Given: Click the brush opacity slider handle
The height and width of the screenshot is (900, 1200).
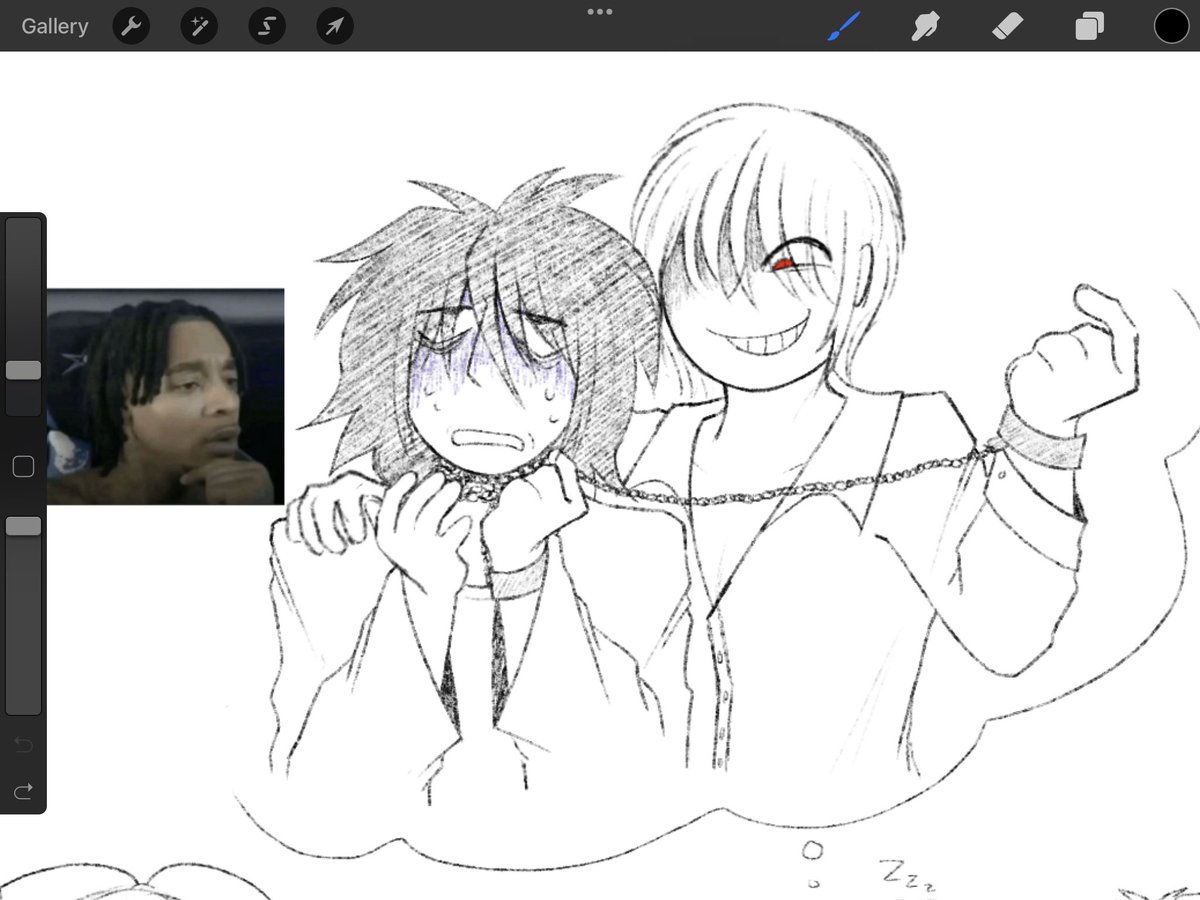Looking at the screenshot, I should (x=23, y=526).
